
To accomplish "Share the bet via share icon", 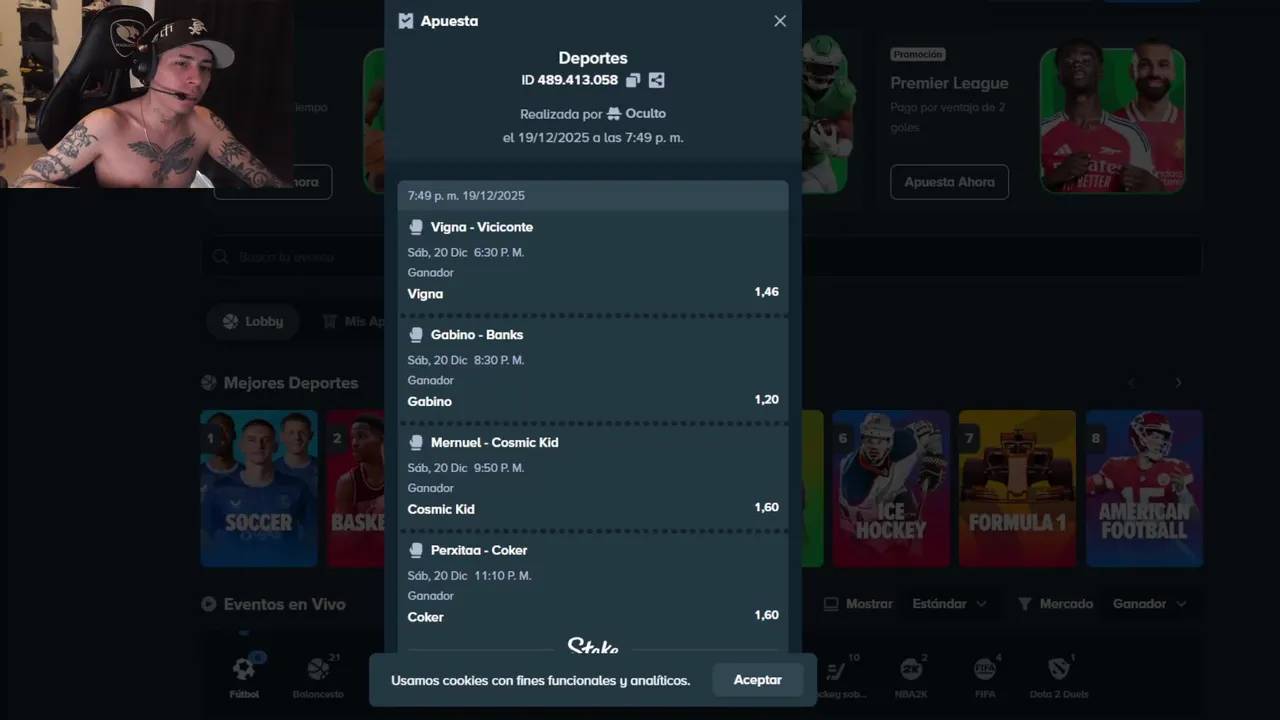I will 656,80.
